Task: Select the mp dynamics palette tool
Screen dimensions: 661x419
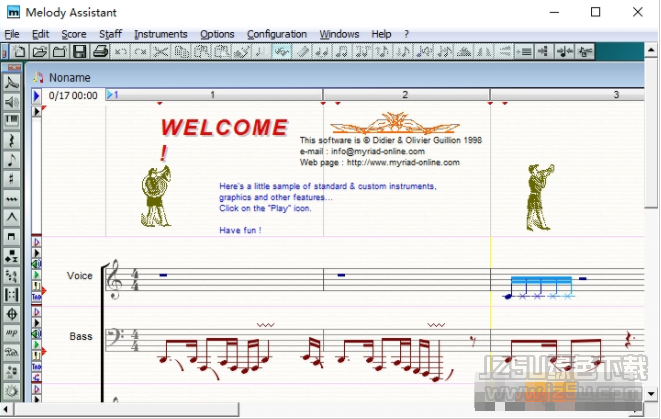Action: 12,333
